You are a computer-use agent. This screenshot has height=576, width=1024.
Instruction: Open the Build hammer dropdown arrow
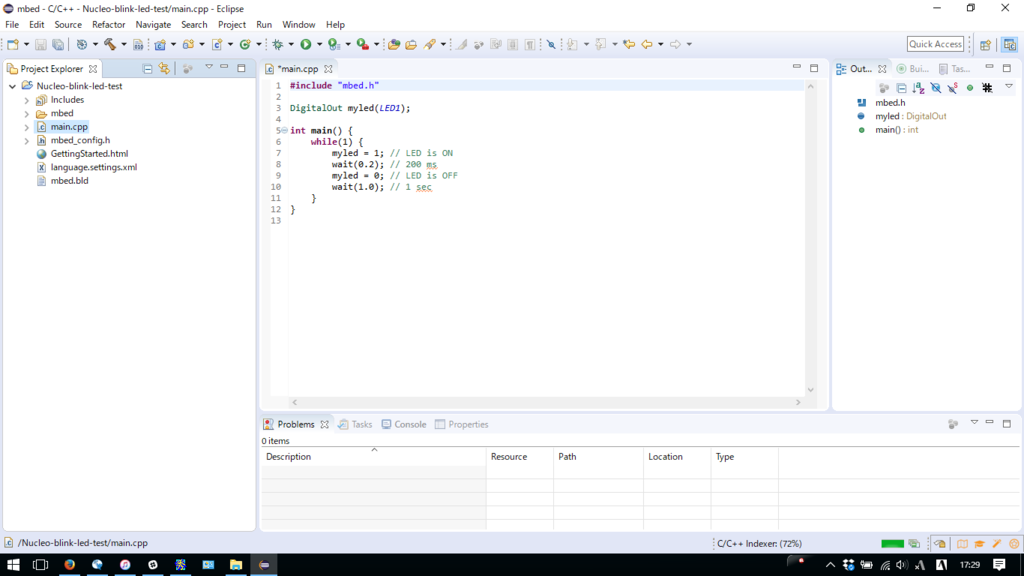coord(123,44)
